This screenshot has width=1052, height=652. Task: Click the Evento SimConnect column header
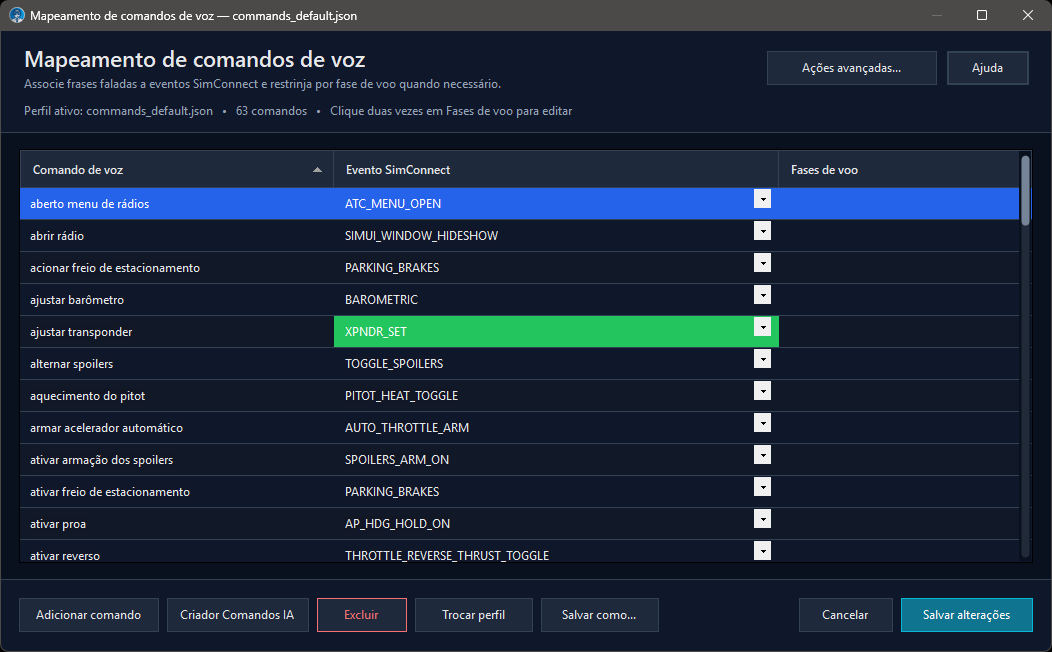pyautogui.click(x=556, y=170)
